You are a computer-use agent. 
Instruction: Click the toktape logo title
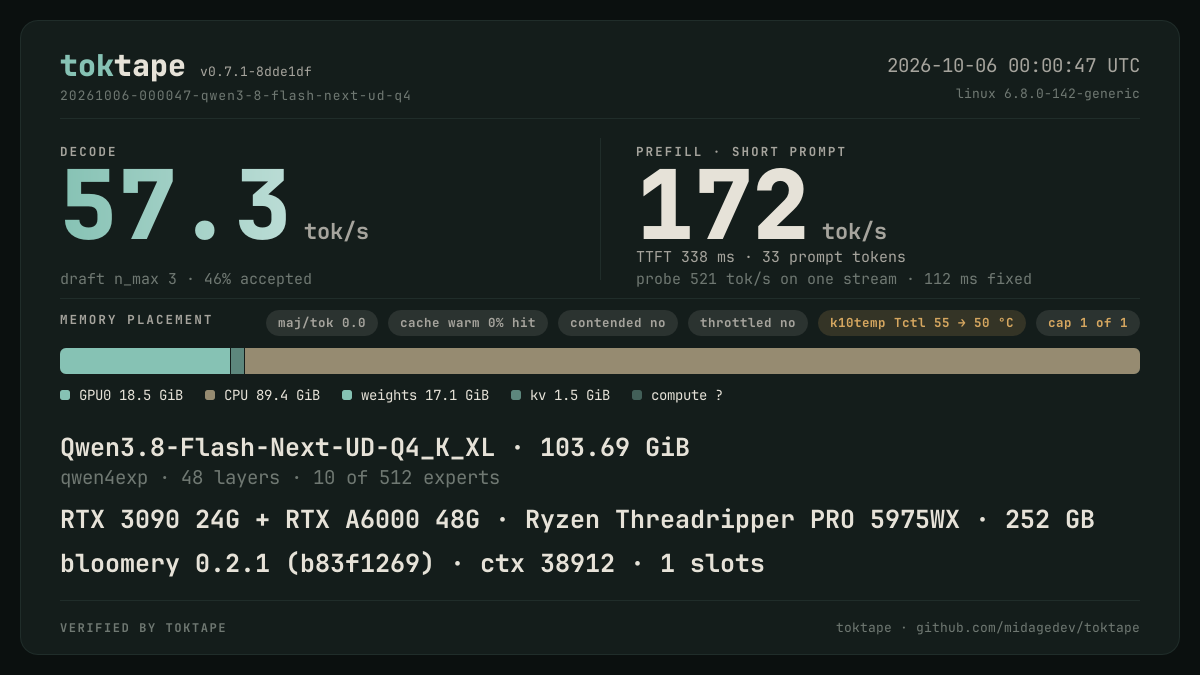pyautogui.click(x=122, y=66)
